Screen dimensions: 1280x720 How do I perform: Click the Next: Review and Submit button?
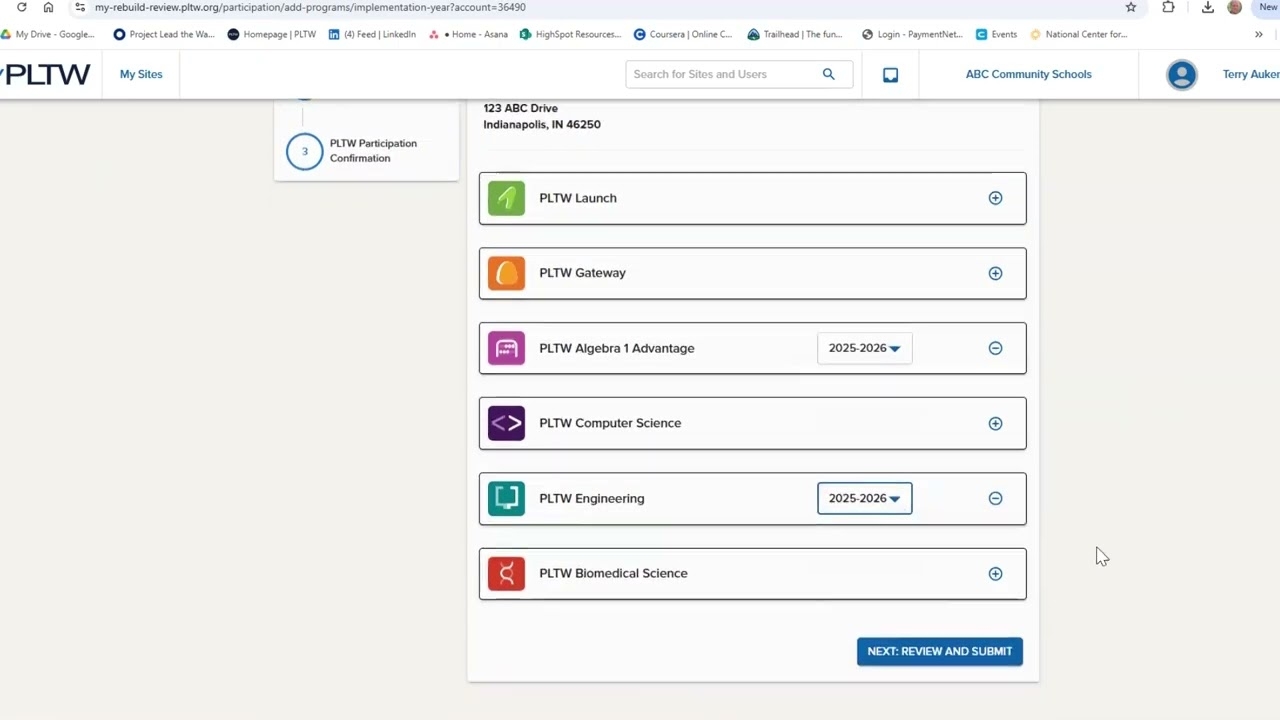pyautogui.click(x=939, y=651)
